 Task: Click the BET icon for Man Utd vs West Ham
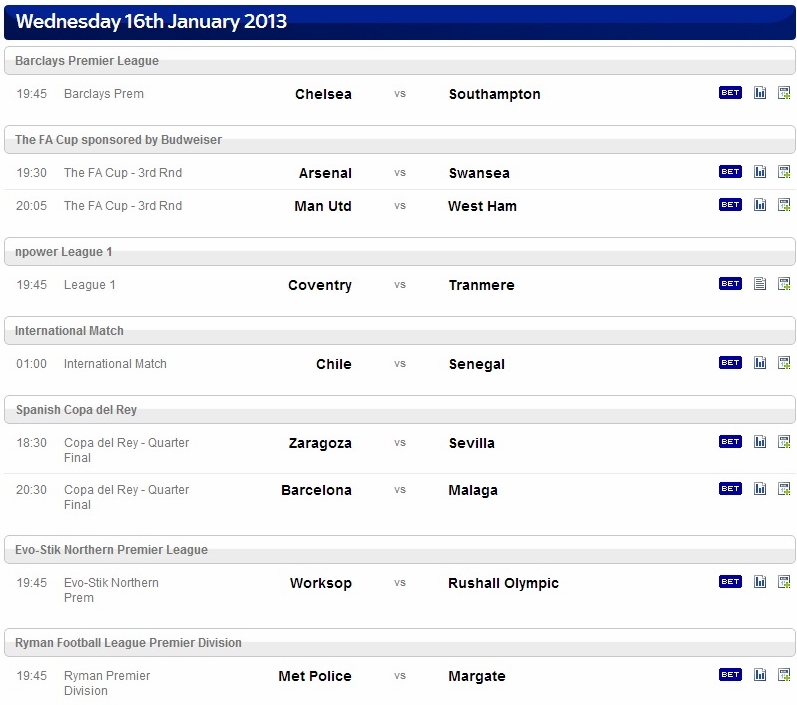730,205
